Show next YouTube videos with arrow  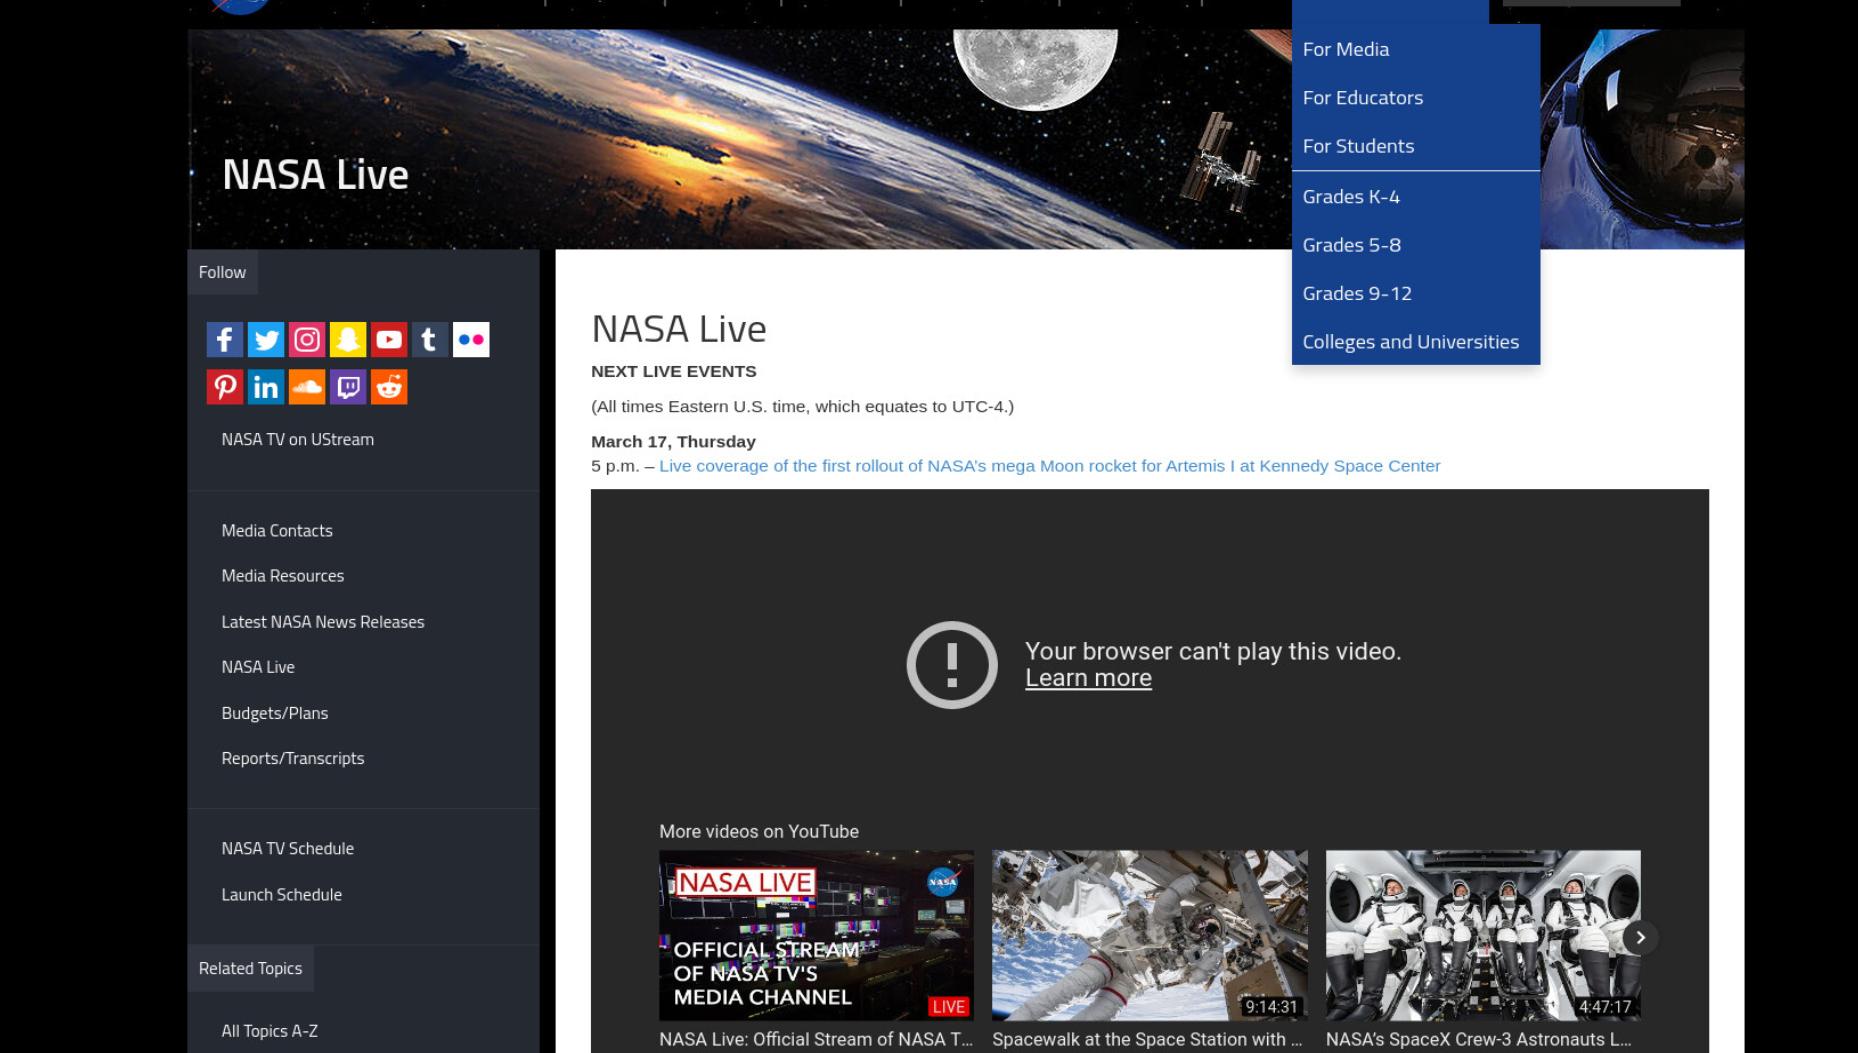(1640, 937)
